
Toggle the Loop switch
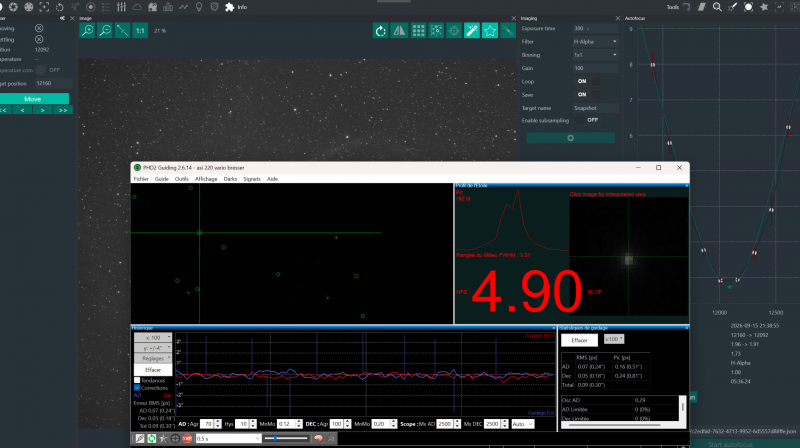point(587,81)
